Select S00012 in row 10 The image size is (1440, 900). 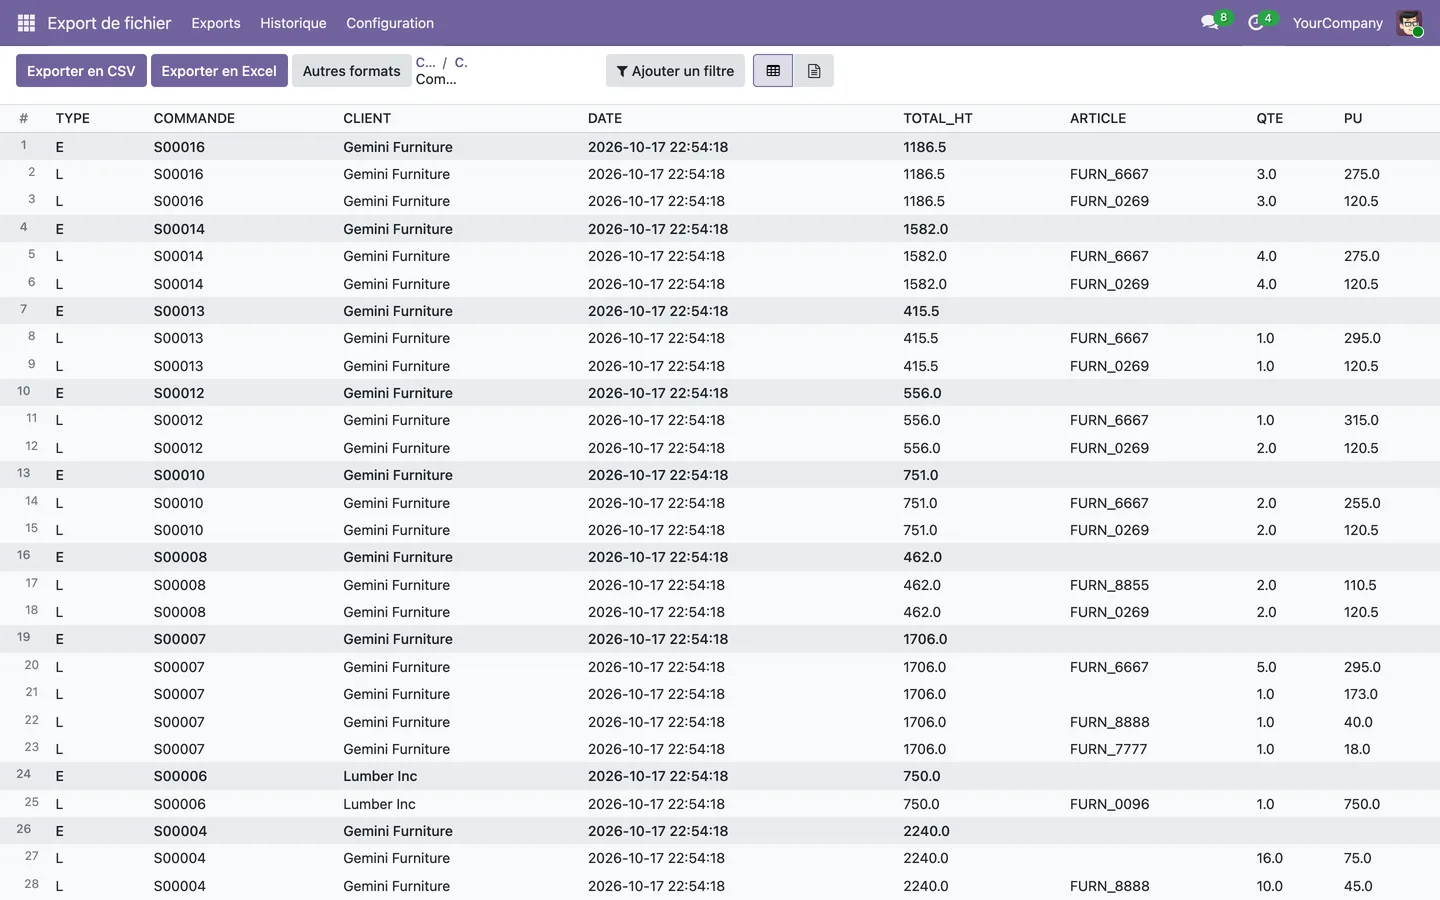click(x=179, y=393)
